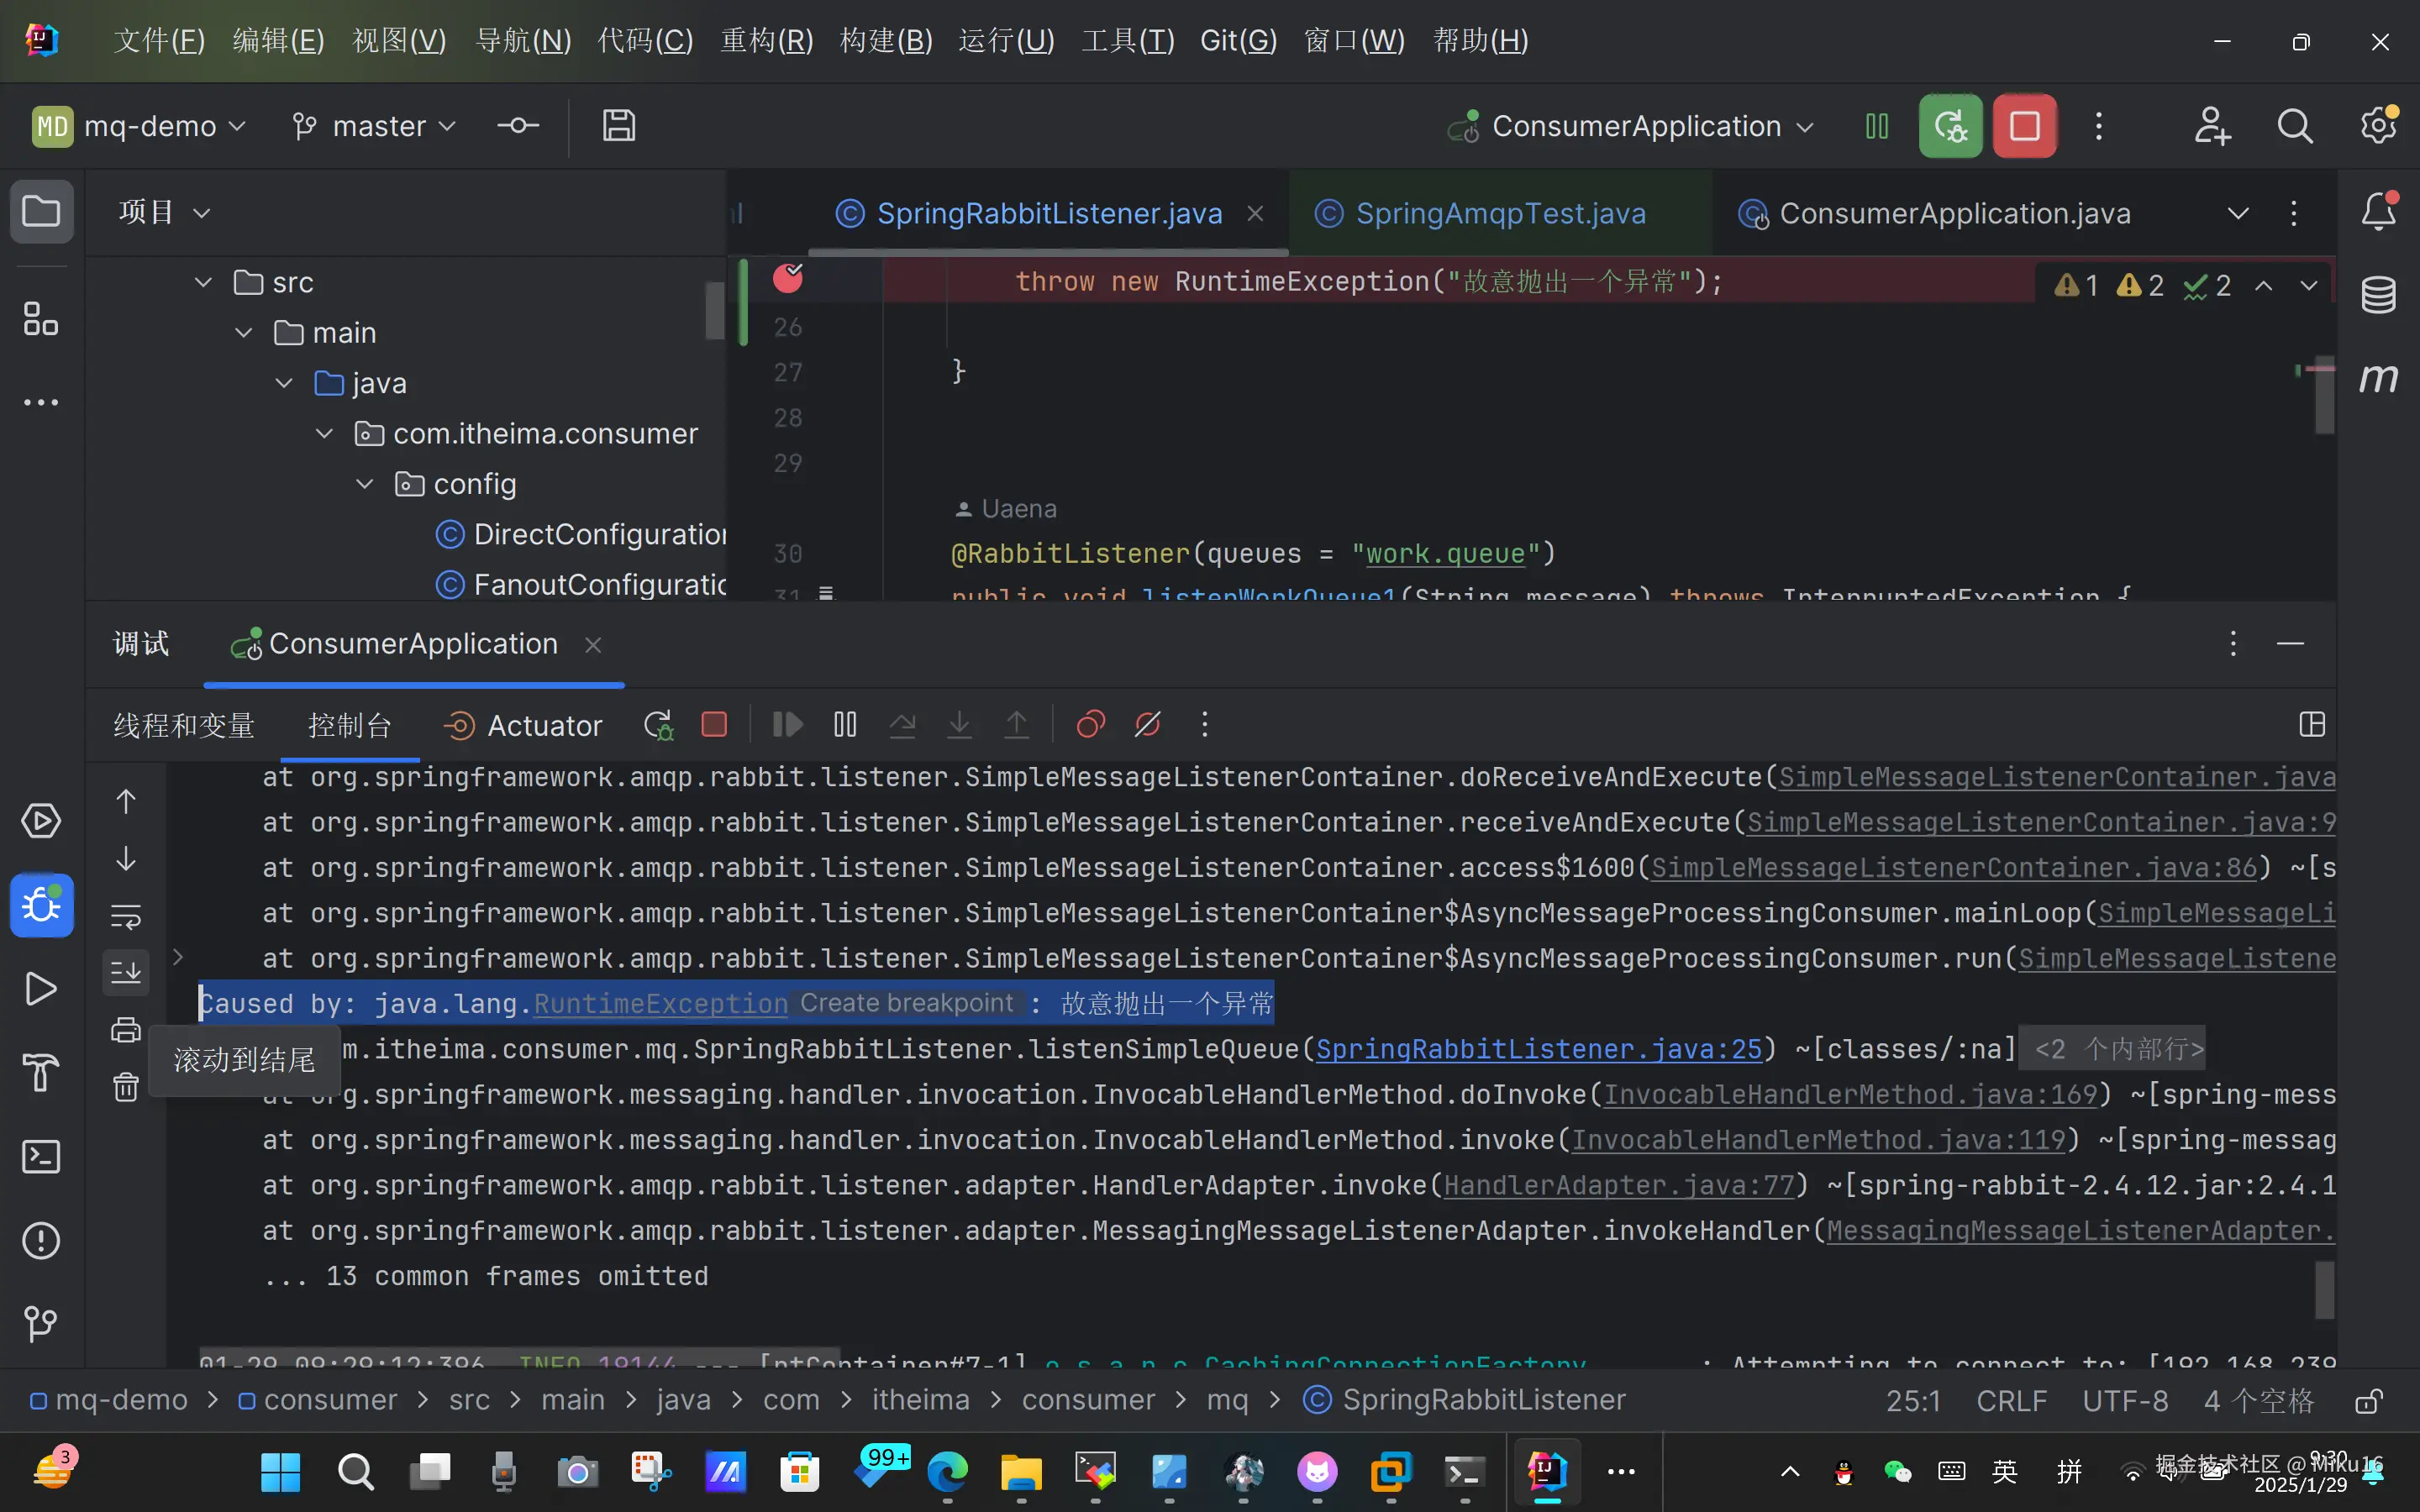Click View Breakpoints icon in debug toolbar
This screenshot has width=2420, height=1512.
[1090, 724]
